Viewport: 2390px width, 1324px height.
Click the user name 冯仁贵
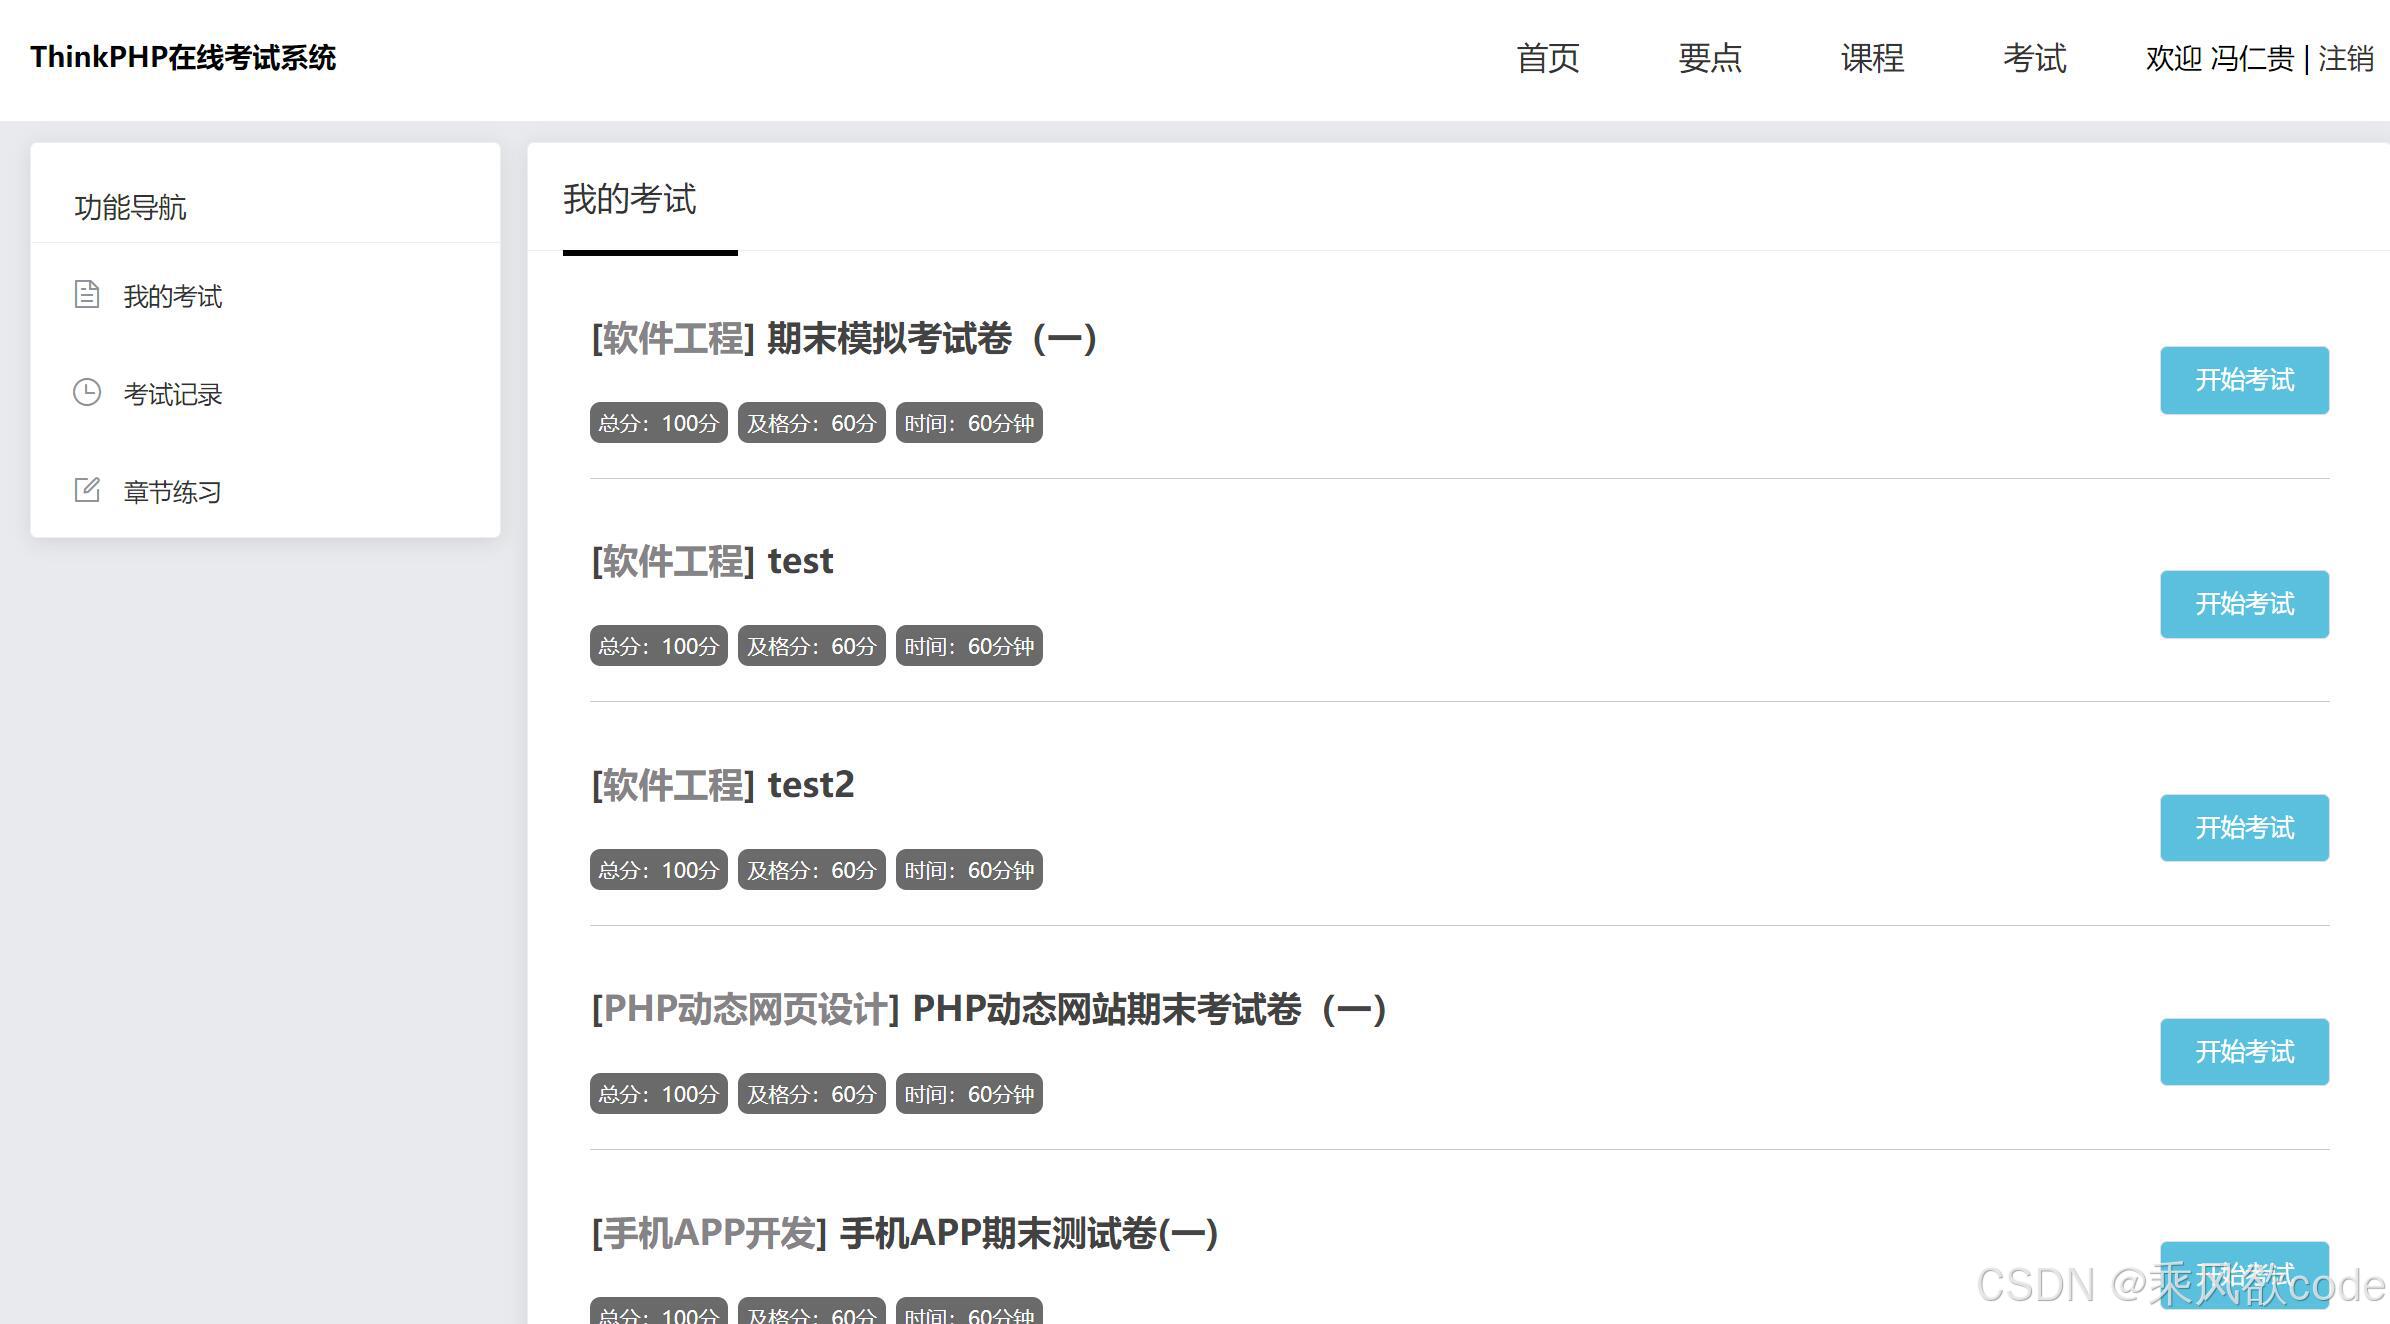tap(2251, 58)
